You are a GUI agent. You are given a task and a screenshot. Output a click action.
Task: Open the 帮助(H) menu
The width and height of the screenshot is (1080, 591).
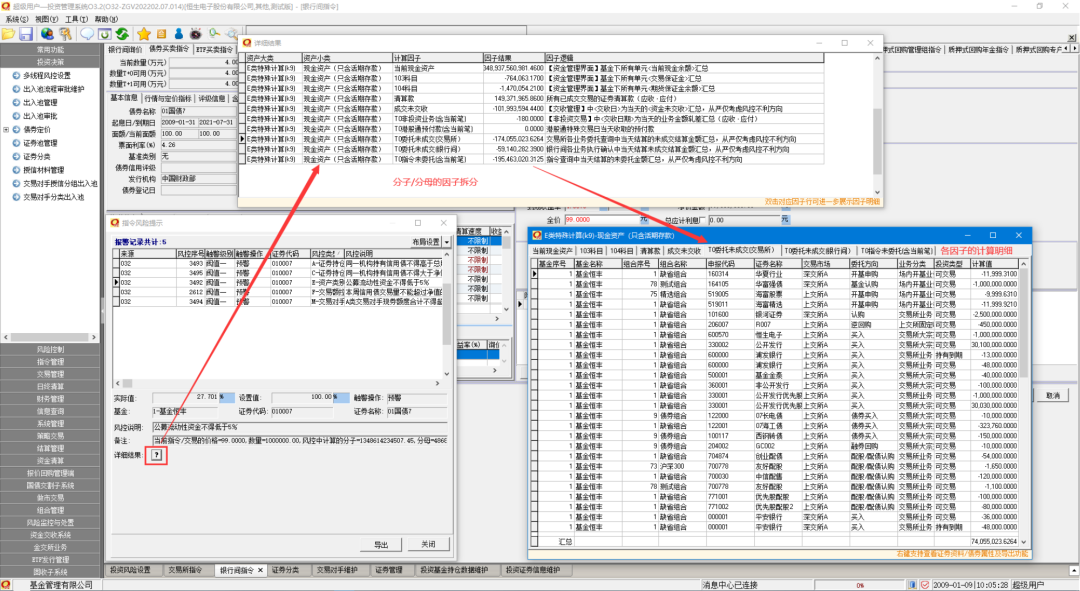[106, 19]
